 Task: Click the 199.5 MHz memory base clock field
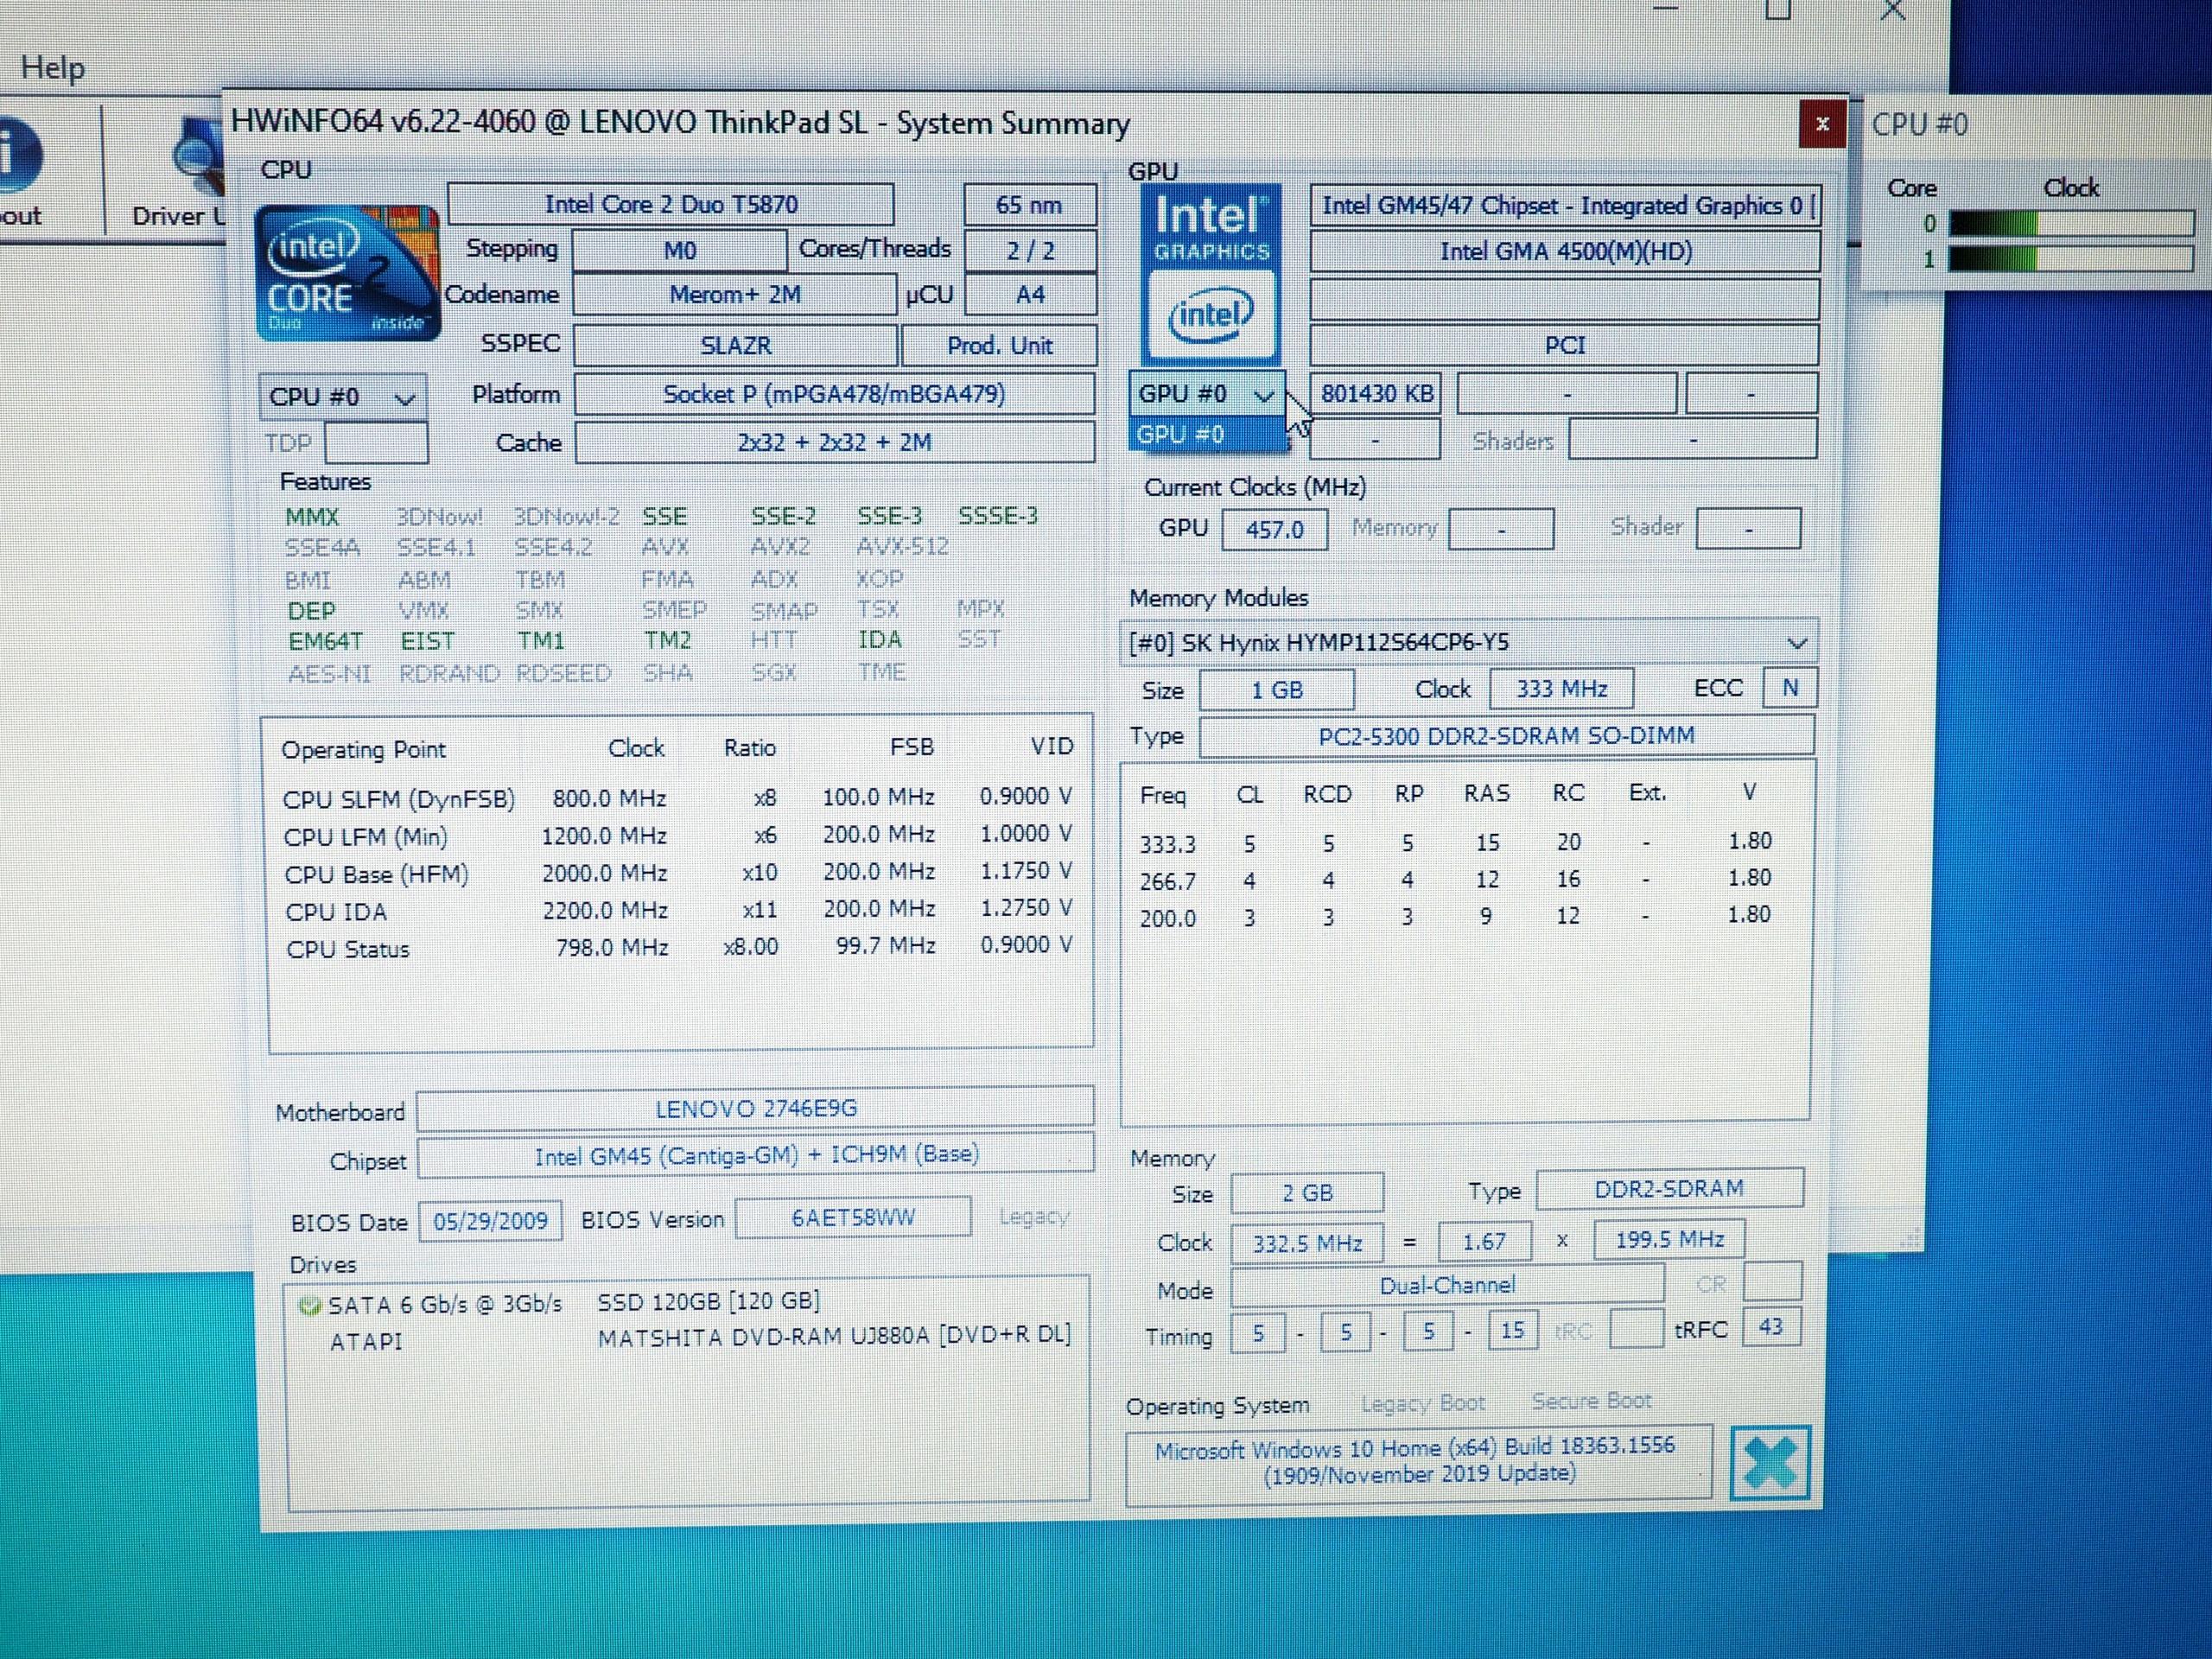click(1669, 1240)
